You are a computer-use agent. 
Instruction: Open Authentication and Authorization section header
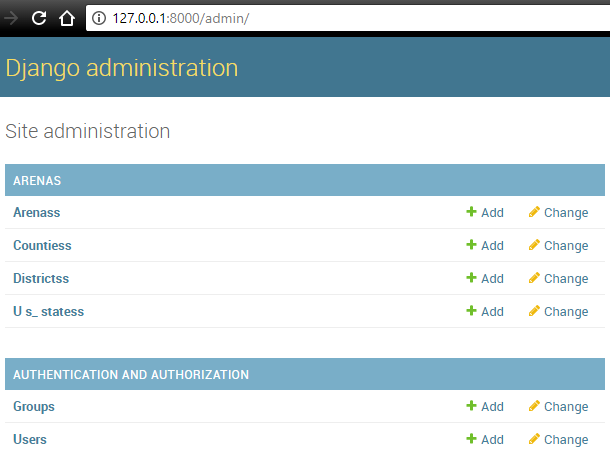pyautogui.click(x=131, y=374)
